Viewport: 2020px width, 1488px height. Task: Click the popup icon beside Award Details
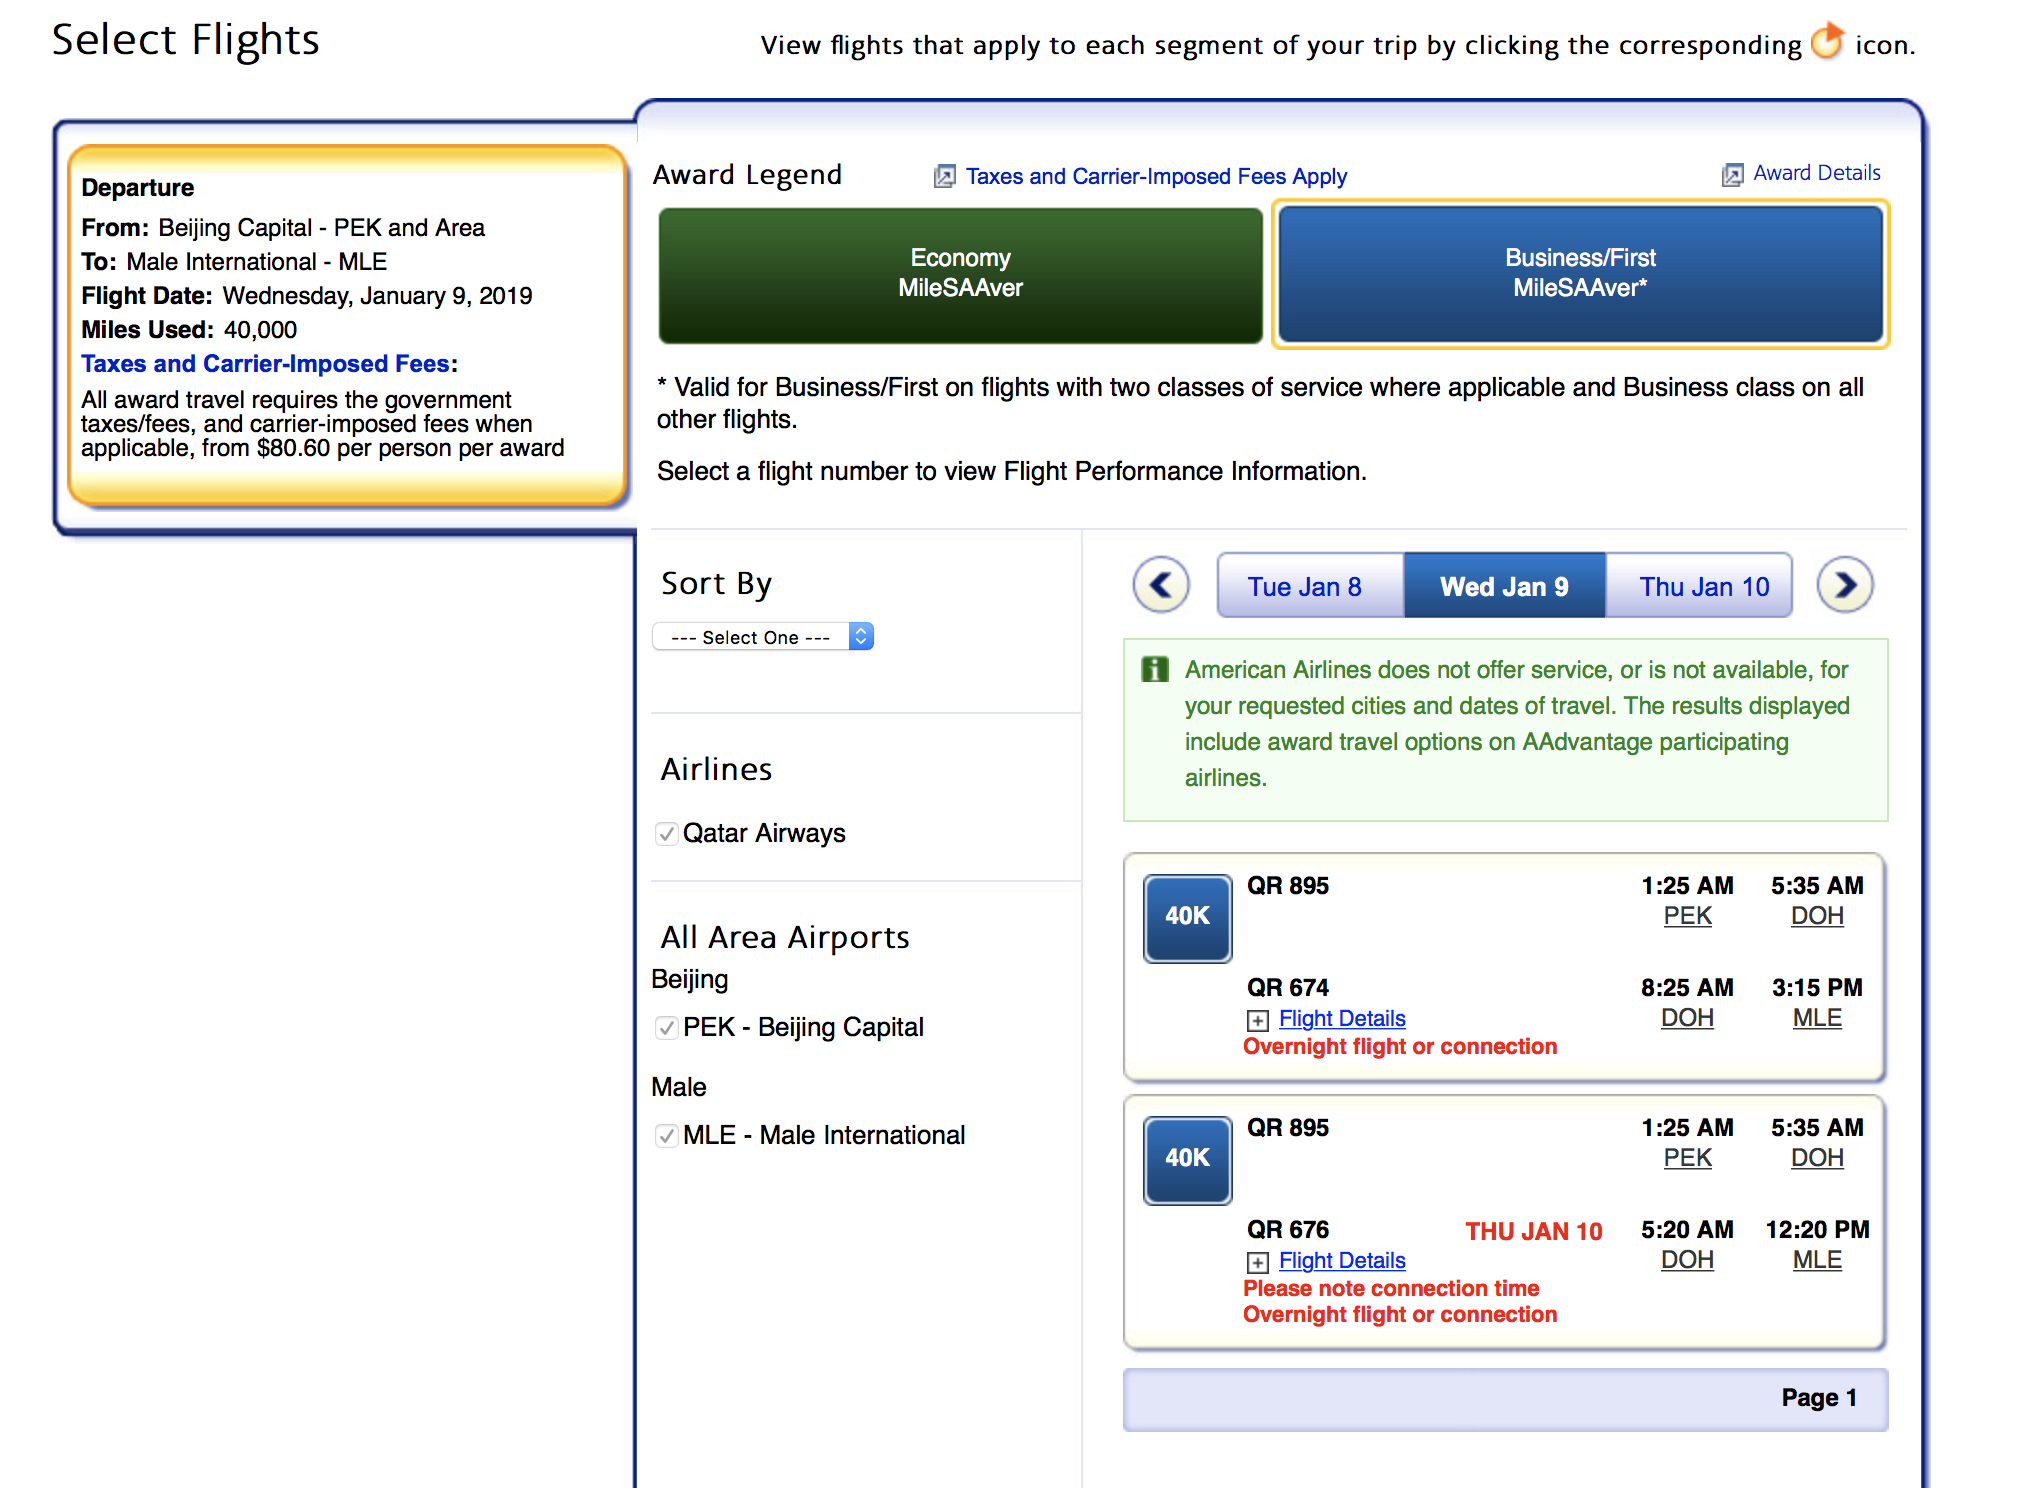(x=1732, y=175)
